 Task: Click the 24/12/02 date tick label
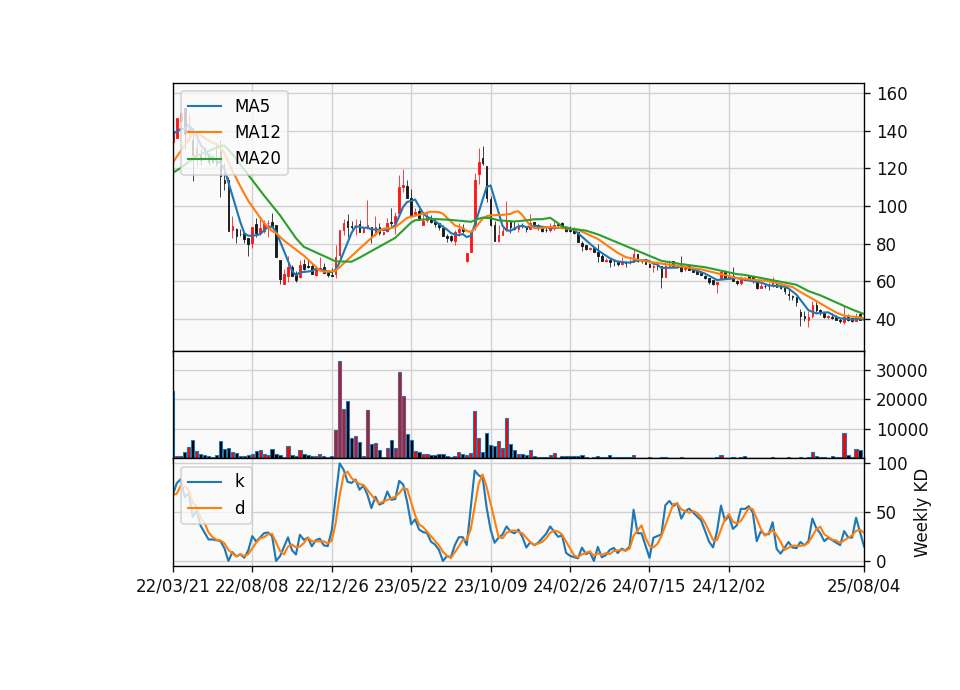coord(729,586)
